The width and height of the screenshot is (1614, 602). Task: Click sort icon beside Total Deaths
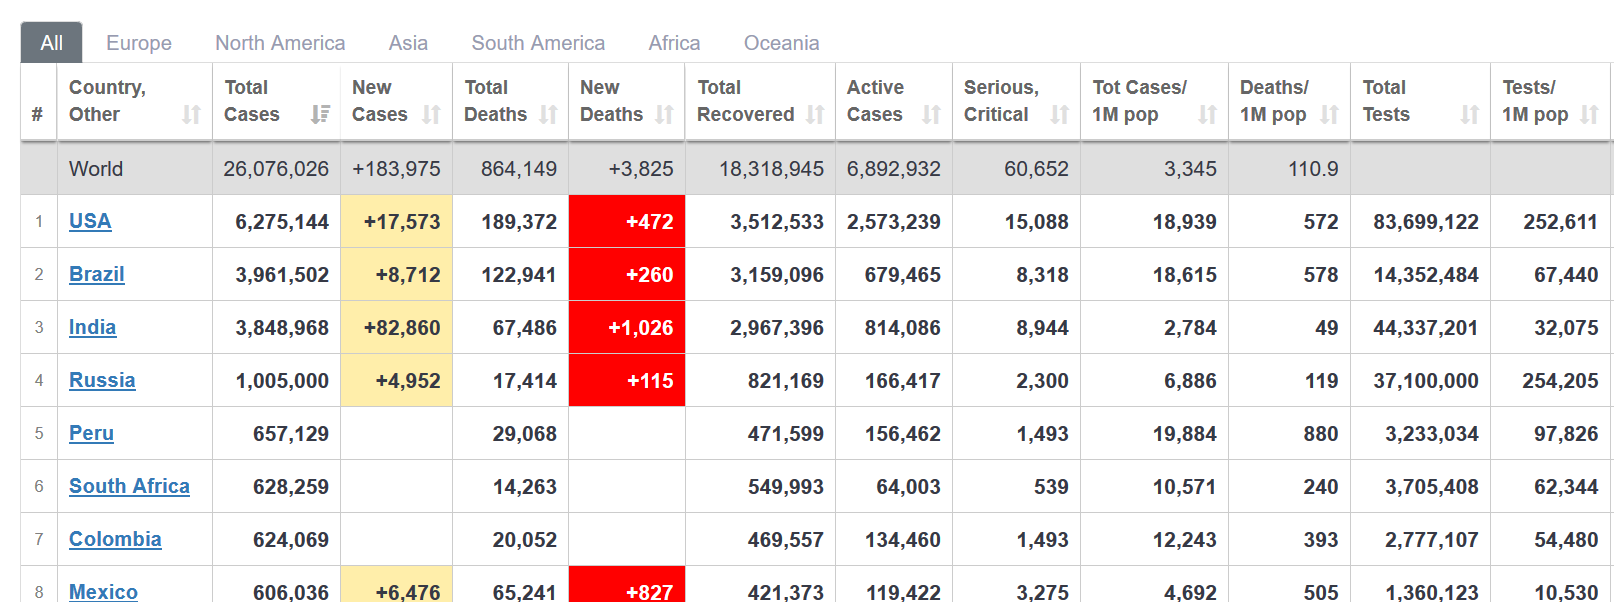click(x=548, y=115)
